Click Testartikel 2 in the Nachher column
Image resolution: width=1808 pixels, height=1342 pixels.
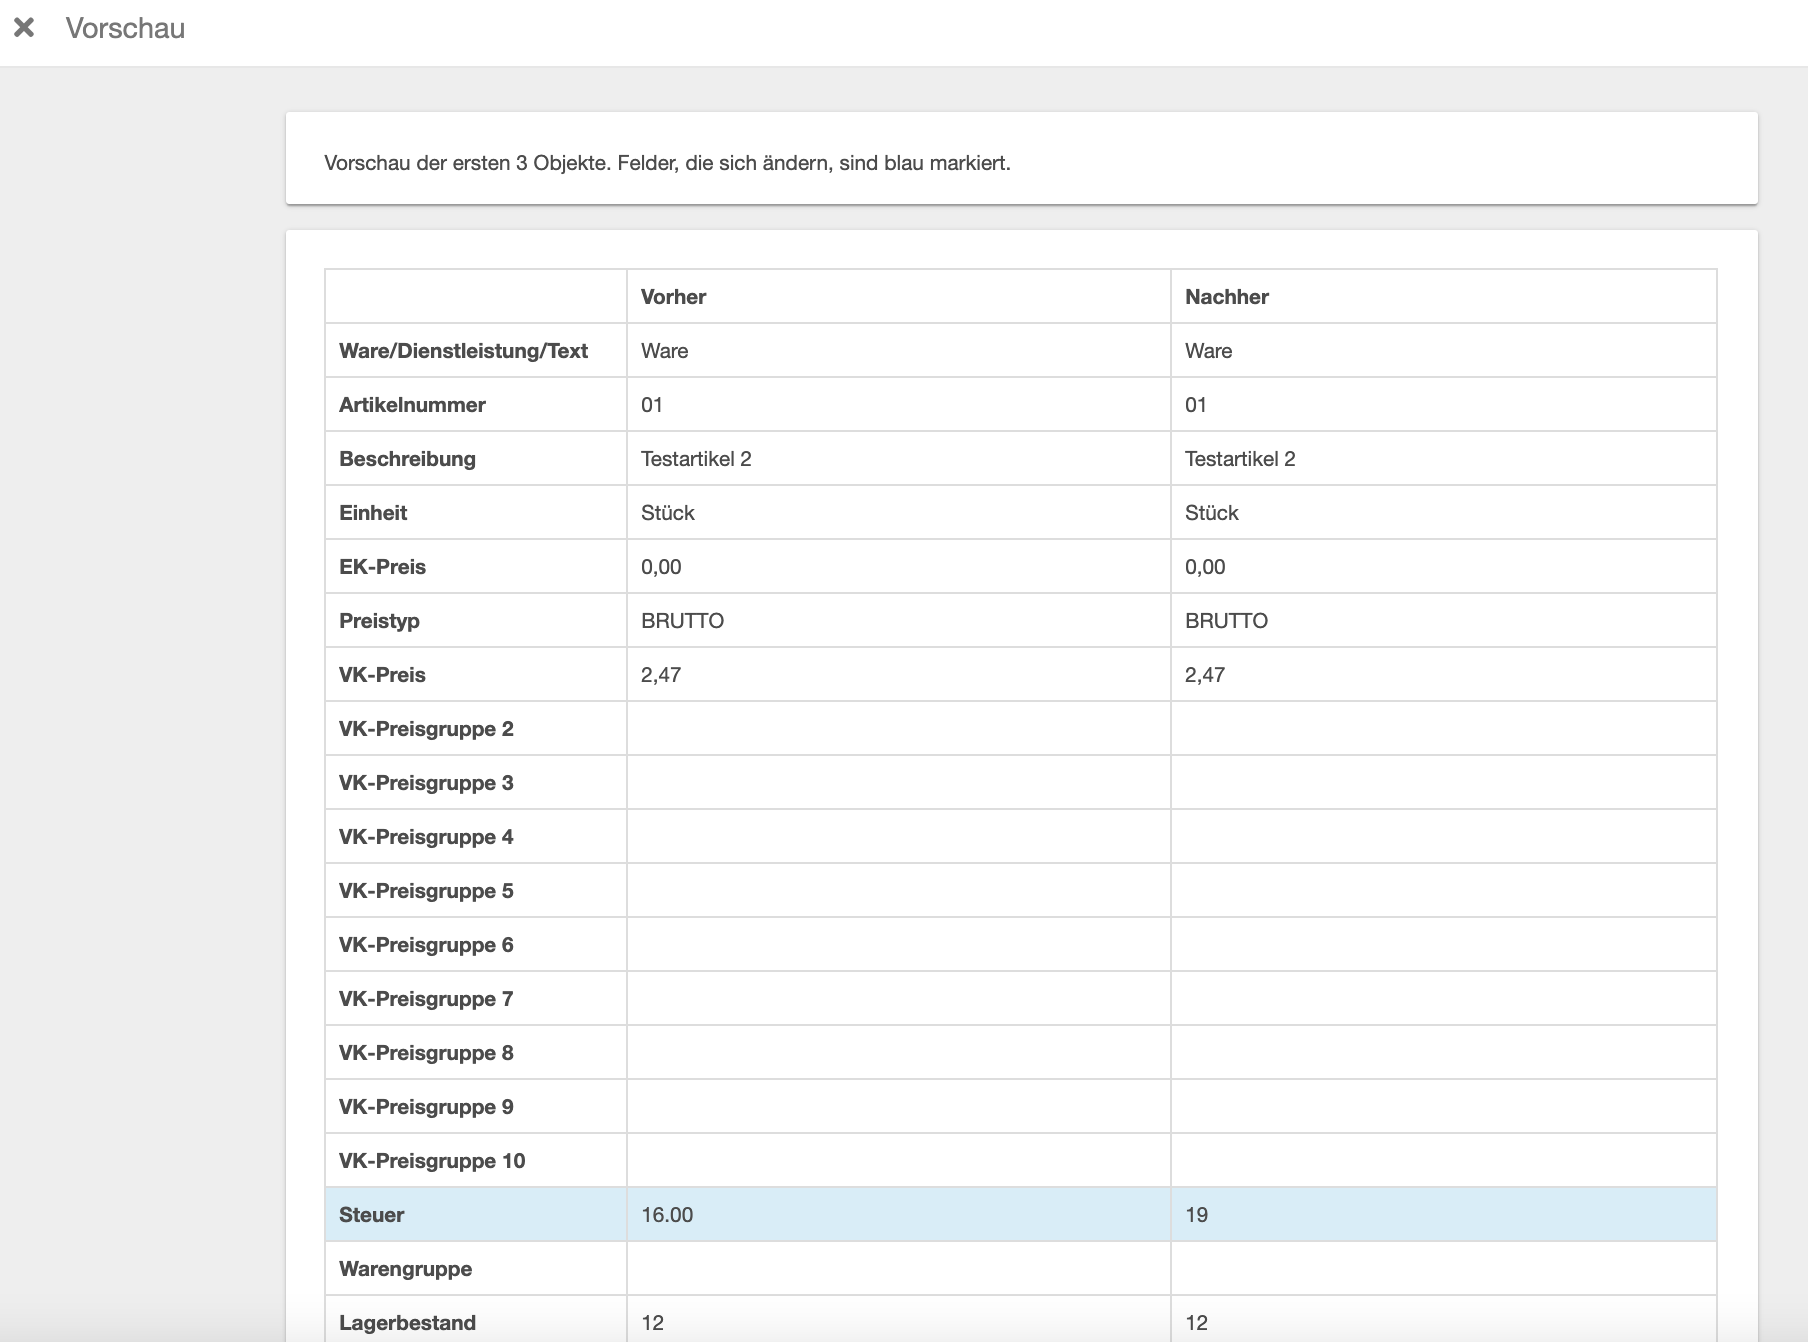pos(1240,459)
